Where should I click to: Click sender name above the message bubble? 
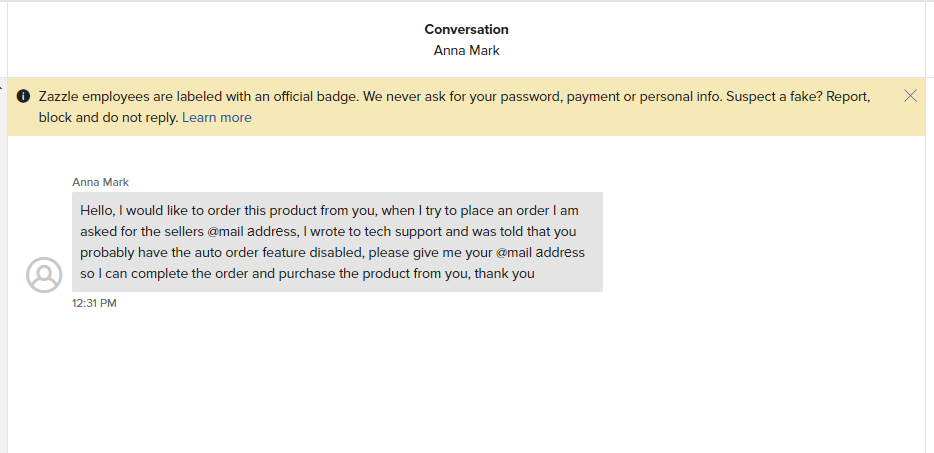point(100,182)
